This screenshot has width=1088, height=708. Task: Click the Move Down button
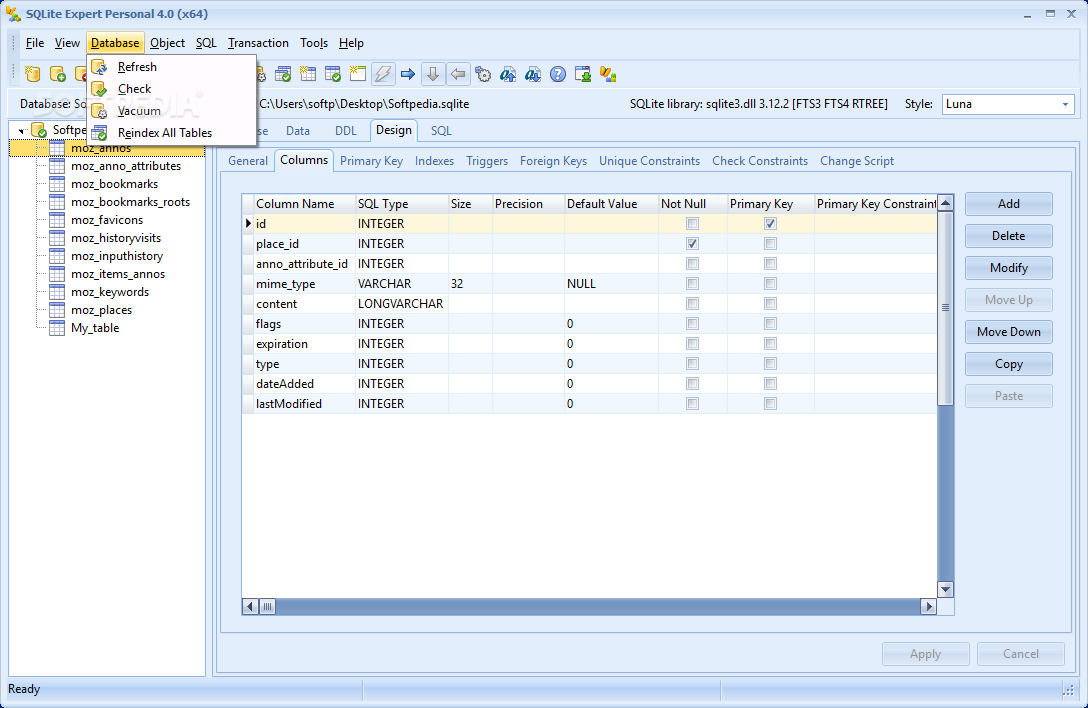1008,332
